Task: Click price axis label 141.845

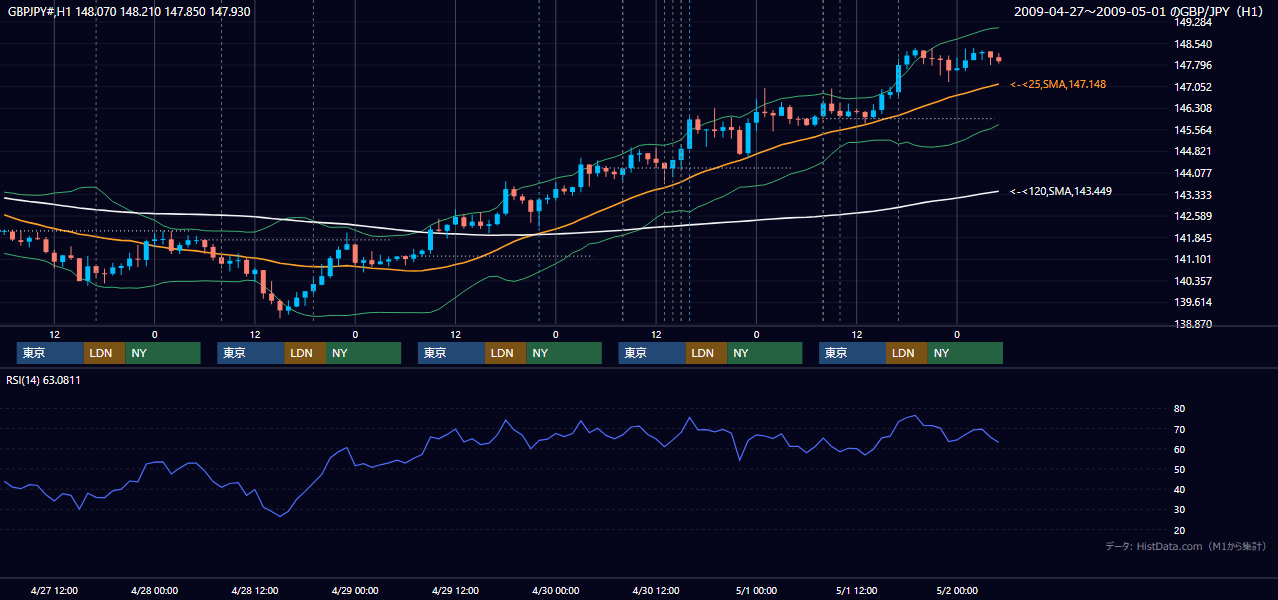Action: [1193, 238]
